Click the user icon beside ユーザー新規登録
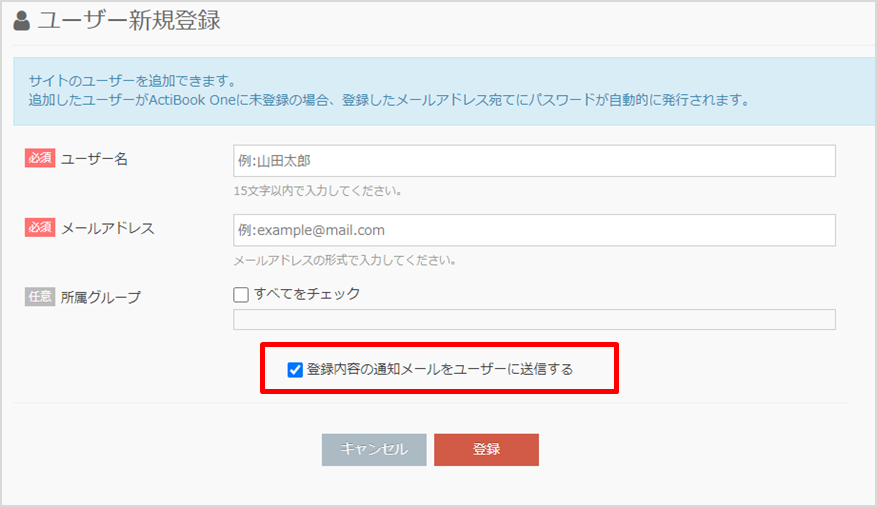Screen dimensions: 877x507 pyautogui.click(x=22, y=21)
